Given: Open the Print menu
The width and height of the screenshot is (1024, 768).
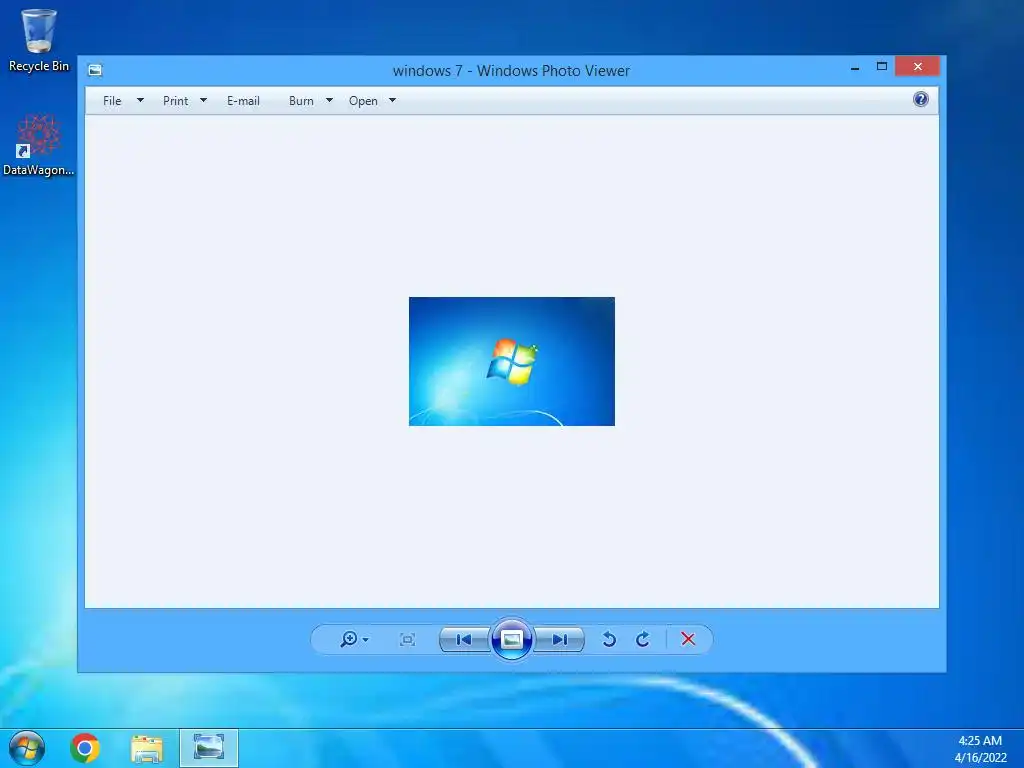Looking at the screenshot, I should [175, 101].
